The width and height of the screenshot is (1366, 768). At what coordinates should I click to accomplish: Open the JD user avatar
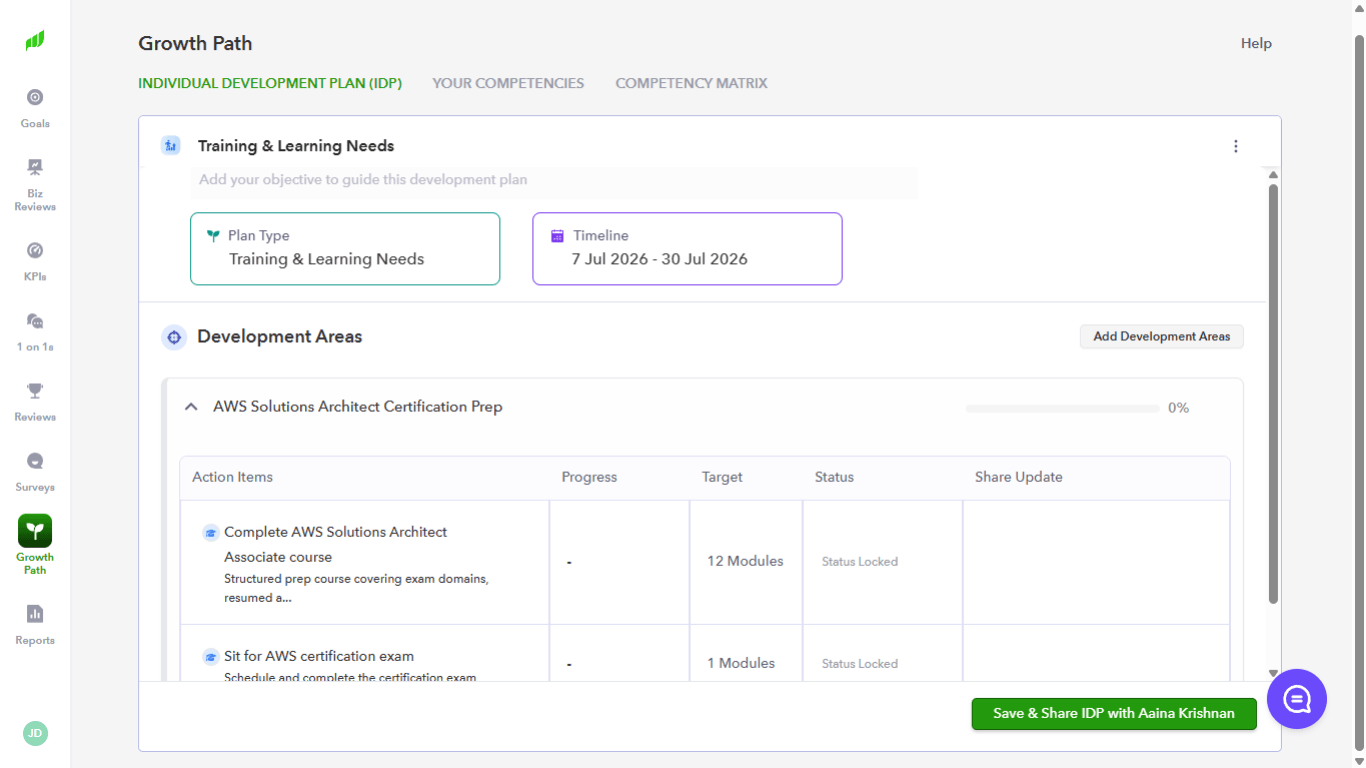coord(35,733)
